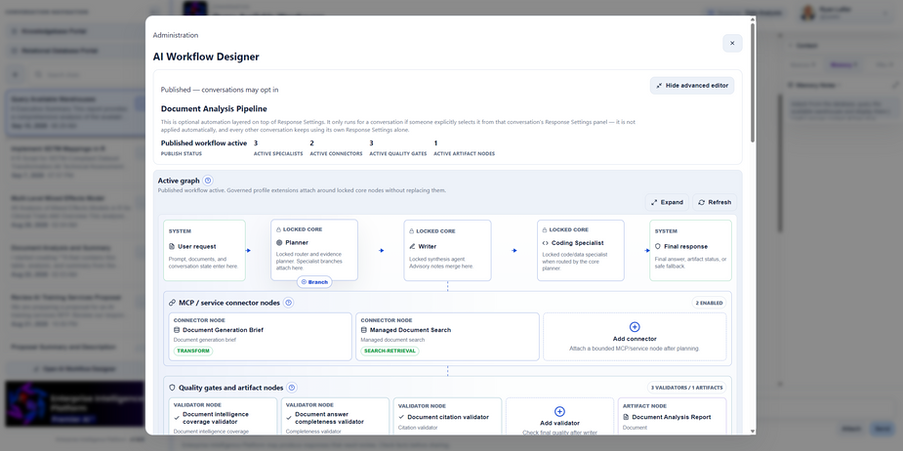Click the plus icon for Add validator
The height and width of the screenshot is (451, 903).
(x=559, y=411)
